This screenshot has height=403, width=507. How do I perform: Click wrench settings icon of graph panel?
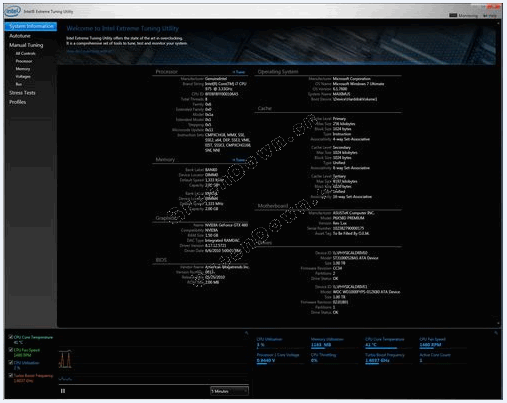coord(246,333)
